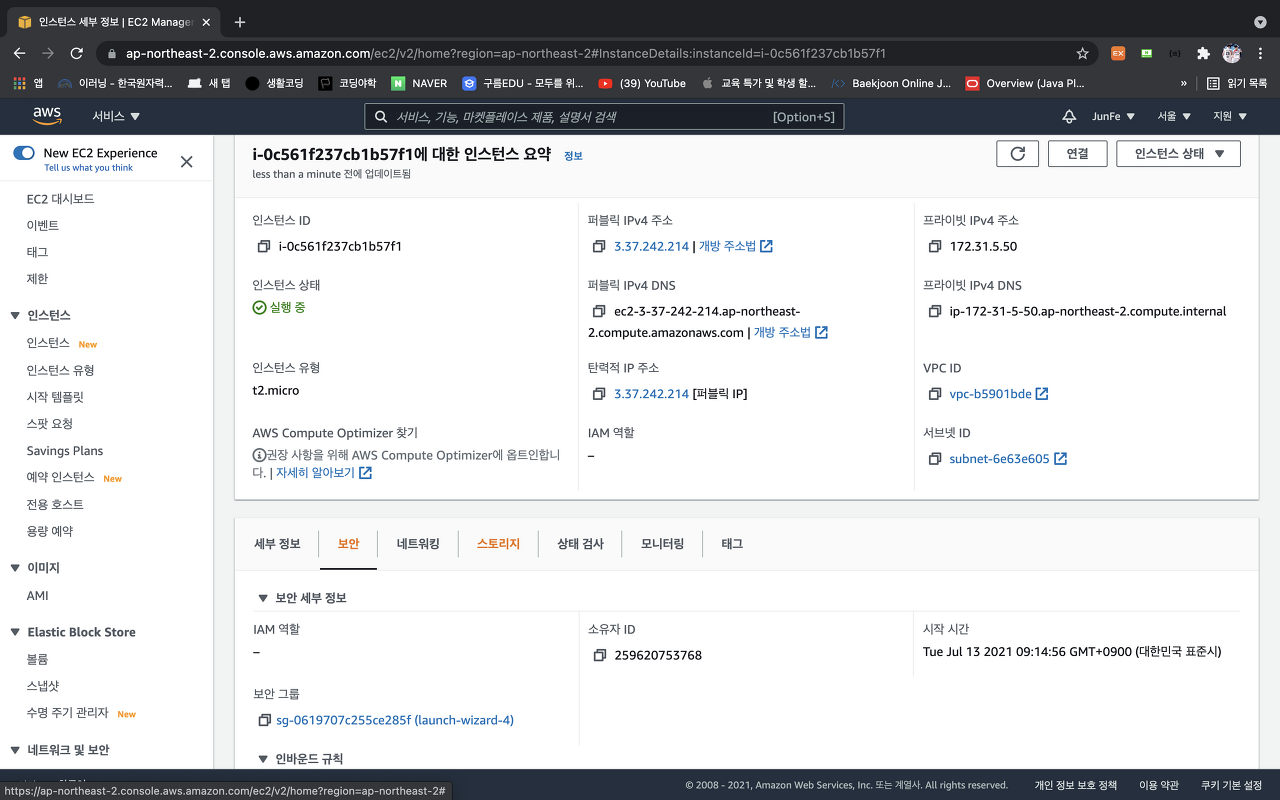Open the JunFe account dropdown
1280x800 pixels.
[x=1114, y=116]
